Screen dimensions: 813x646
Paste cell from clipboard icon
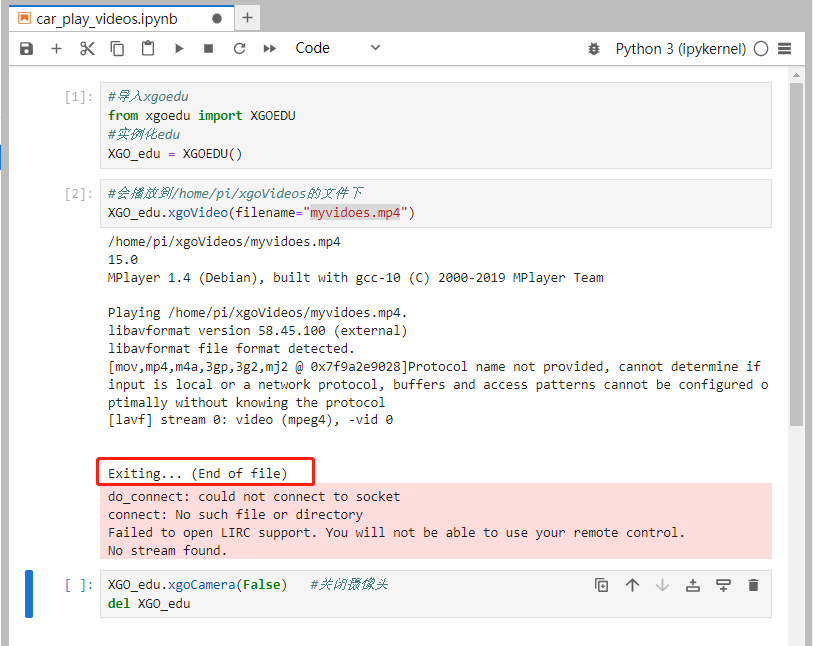148,48
